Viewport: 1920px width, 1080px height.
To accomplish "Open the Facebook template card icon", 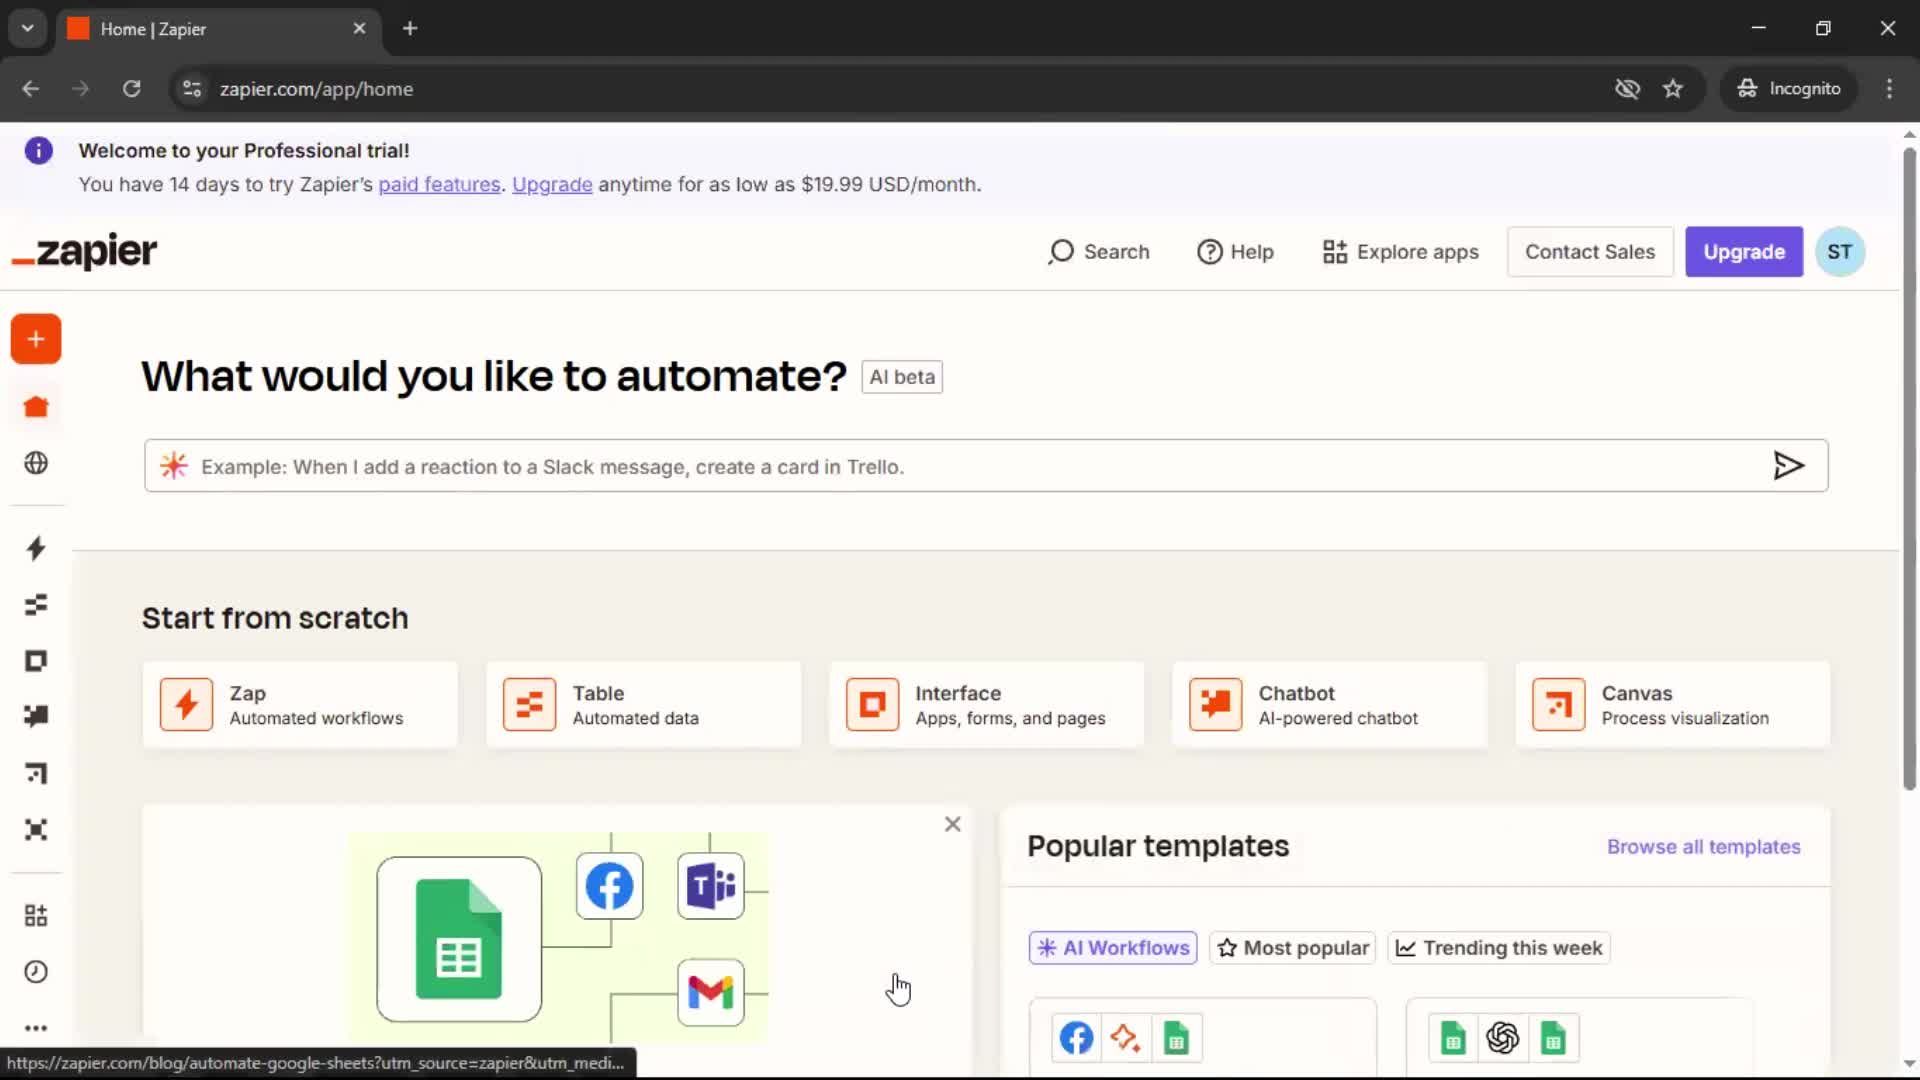I will [1076, 1038].
